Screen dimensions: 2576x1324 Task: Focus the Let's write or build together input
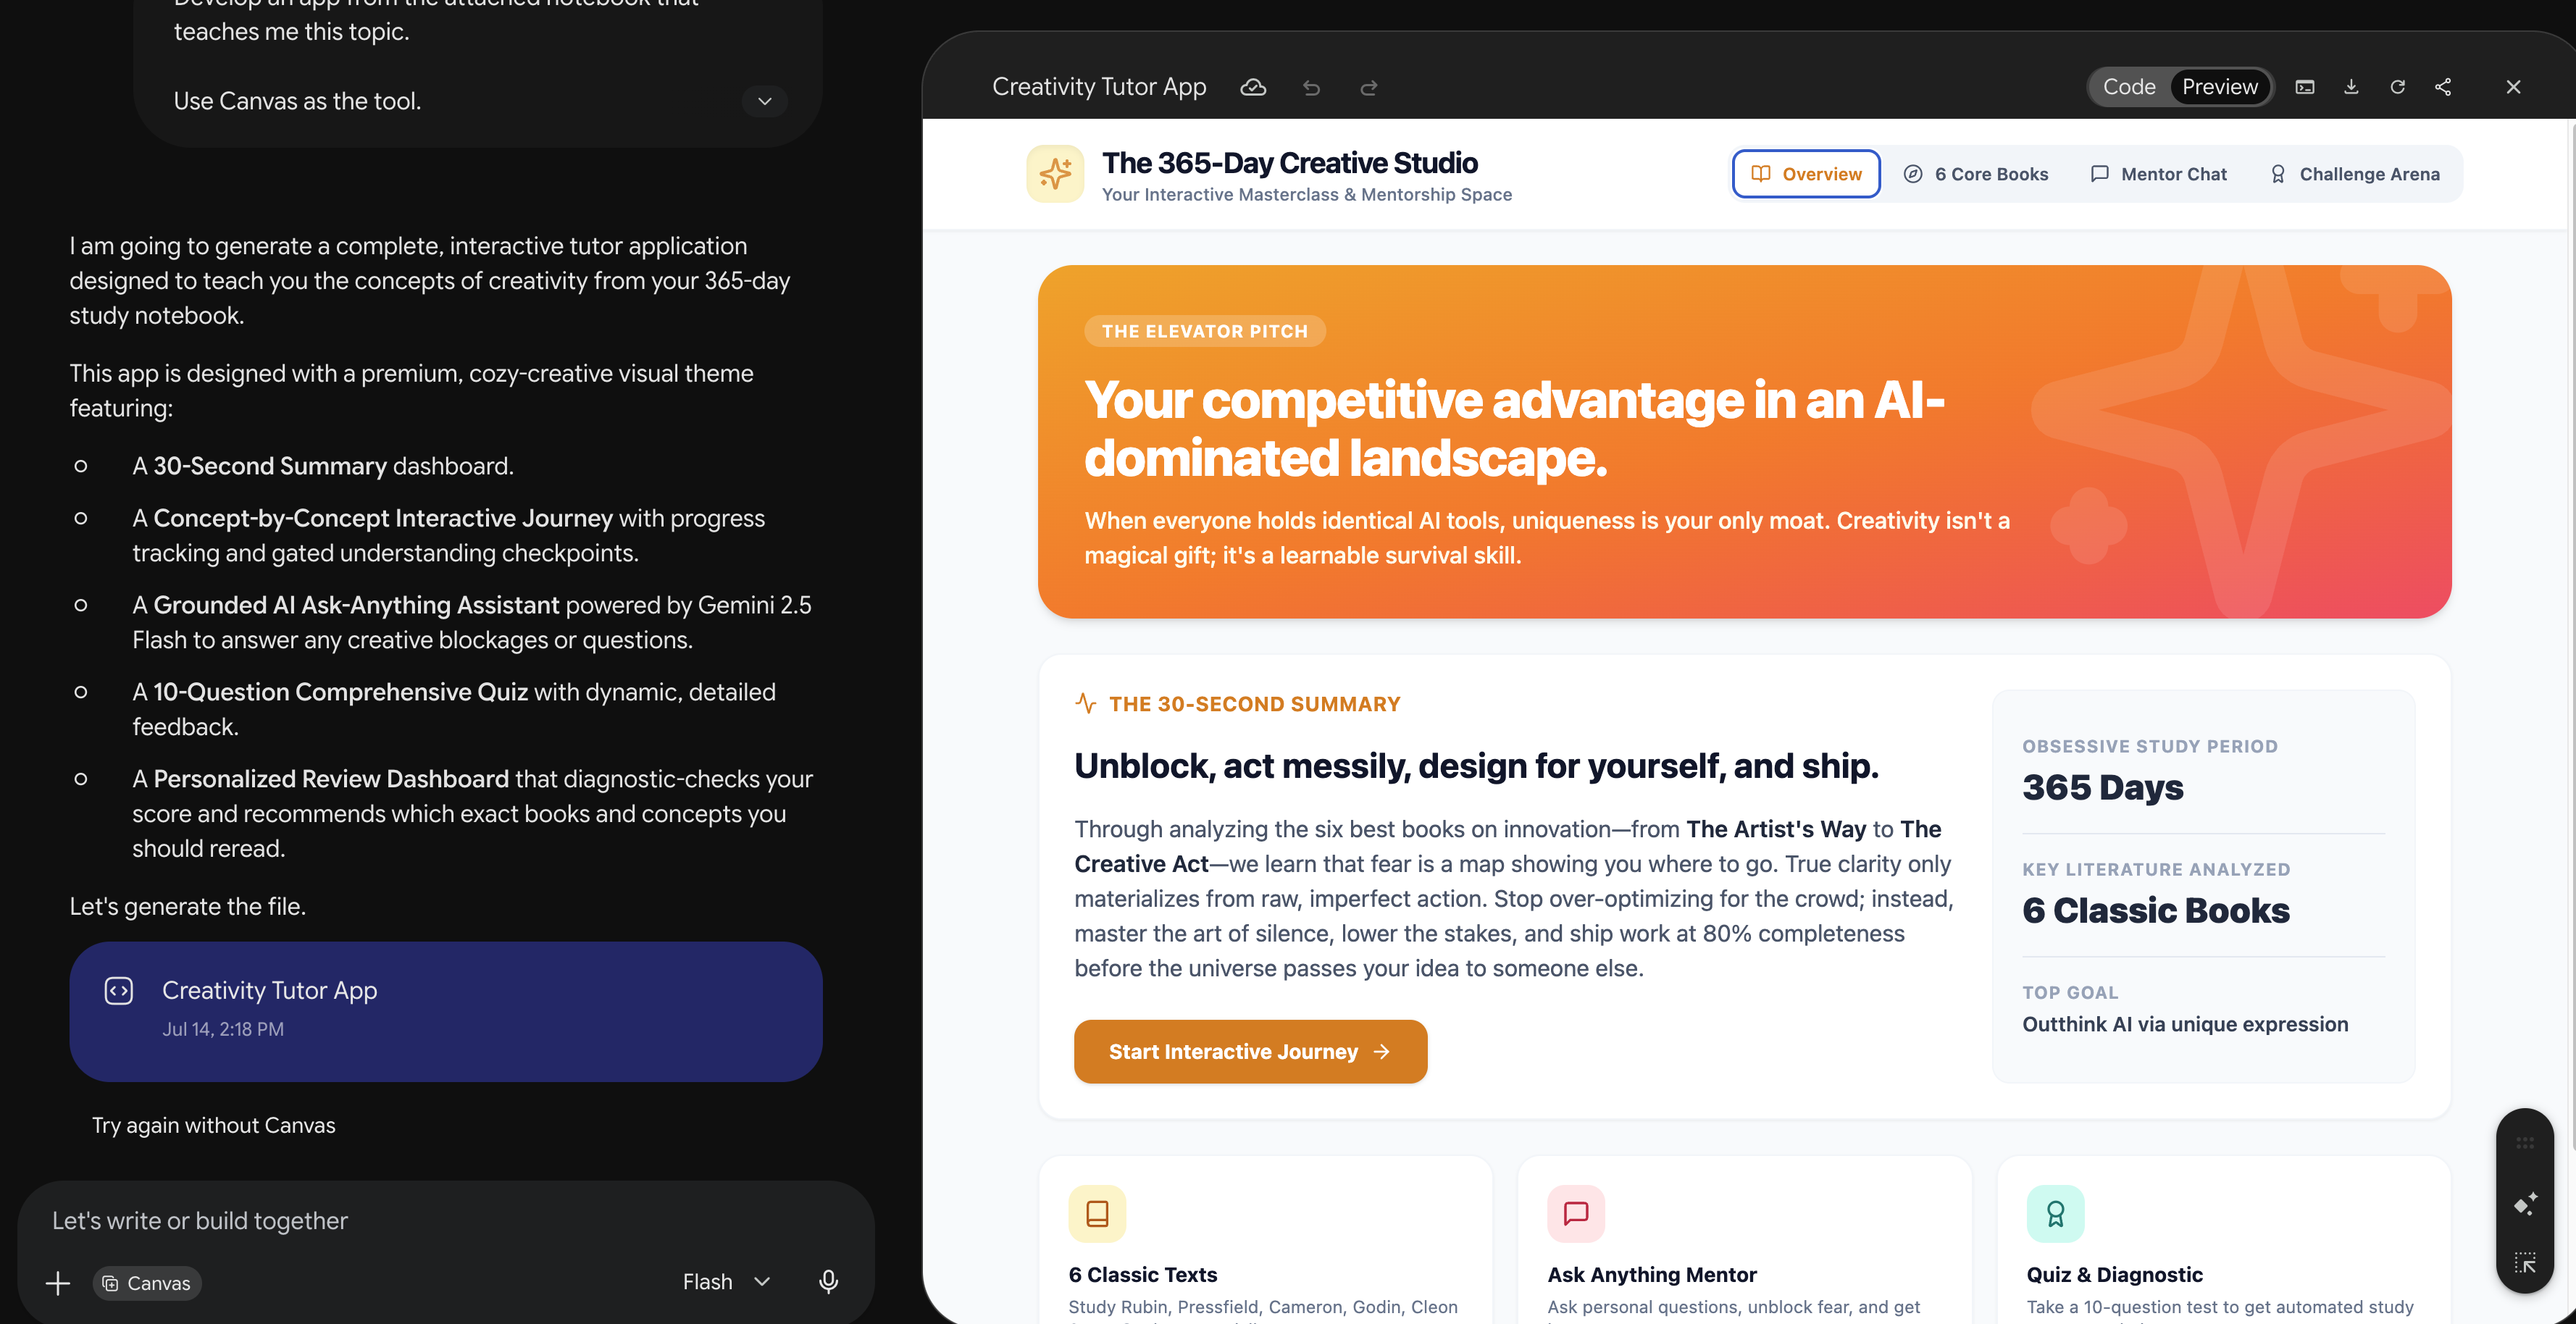pyautogui.click(x=445, y=1220)
